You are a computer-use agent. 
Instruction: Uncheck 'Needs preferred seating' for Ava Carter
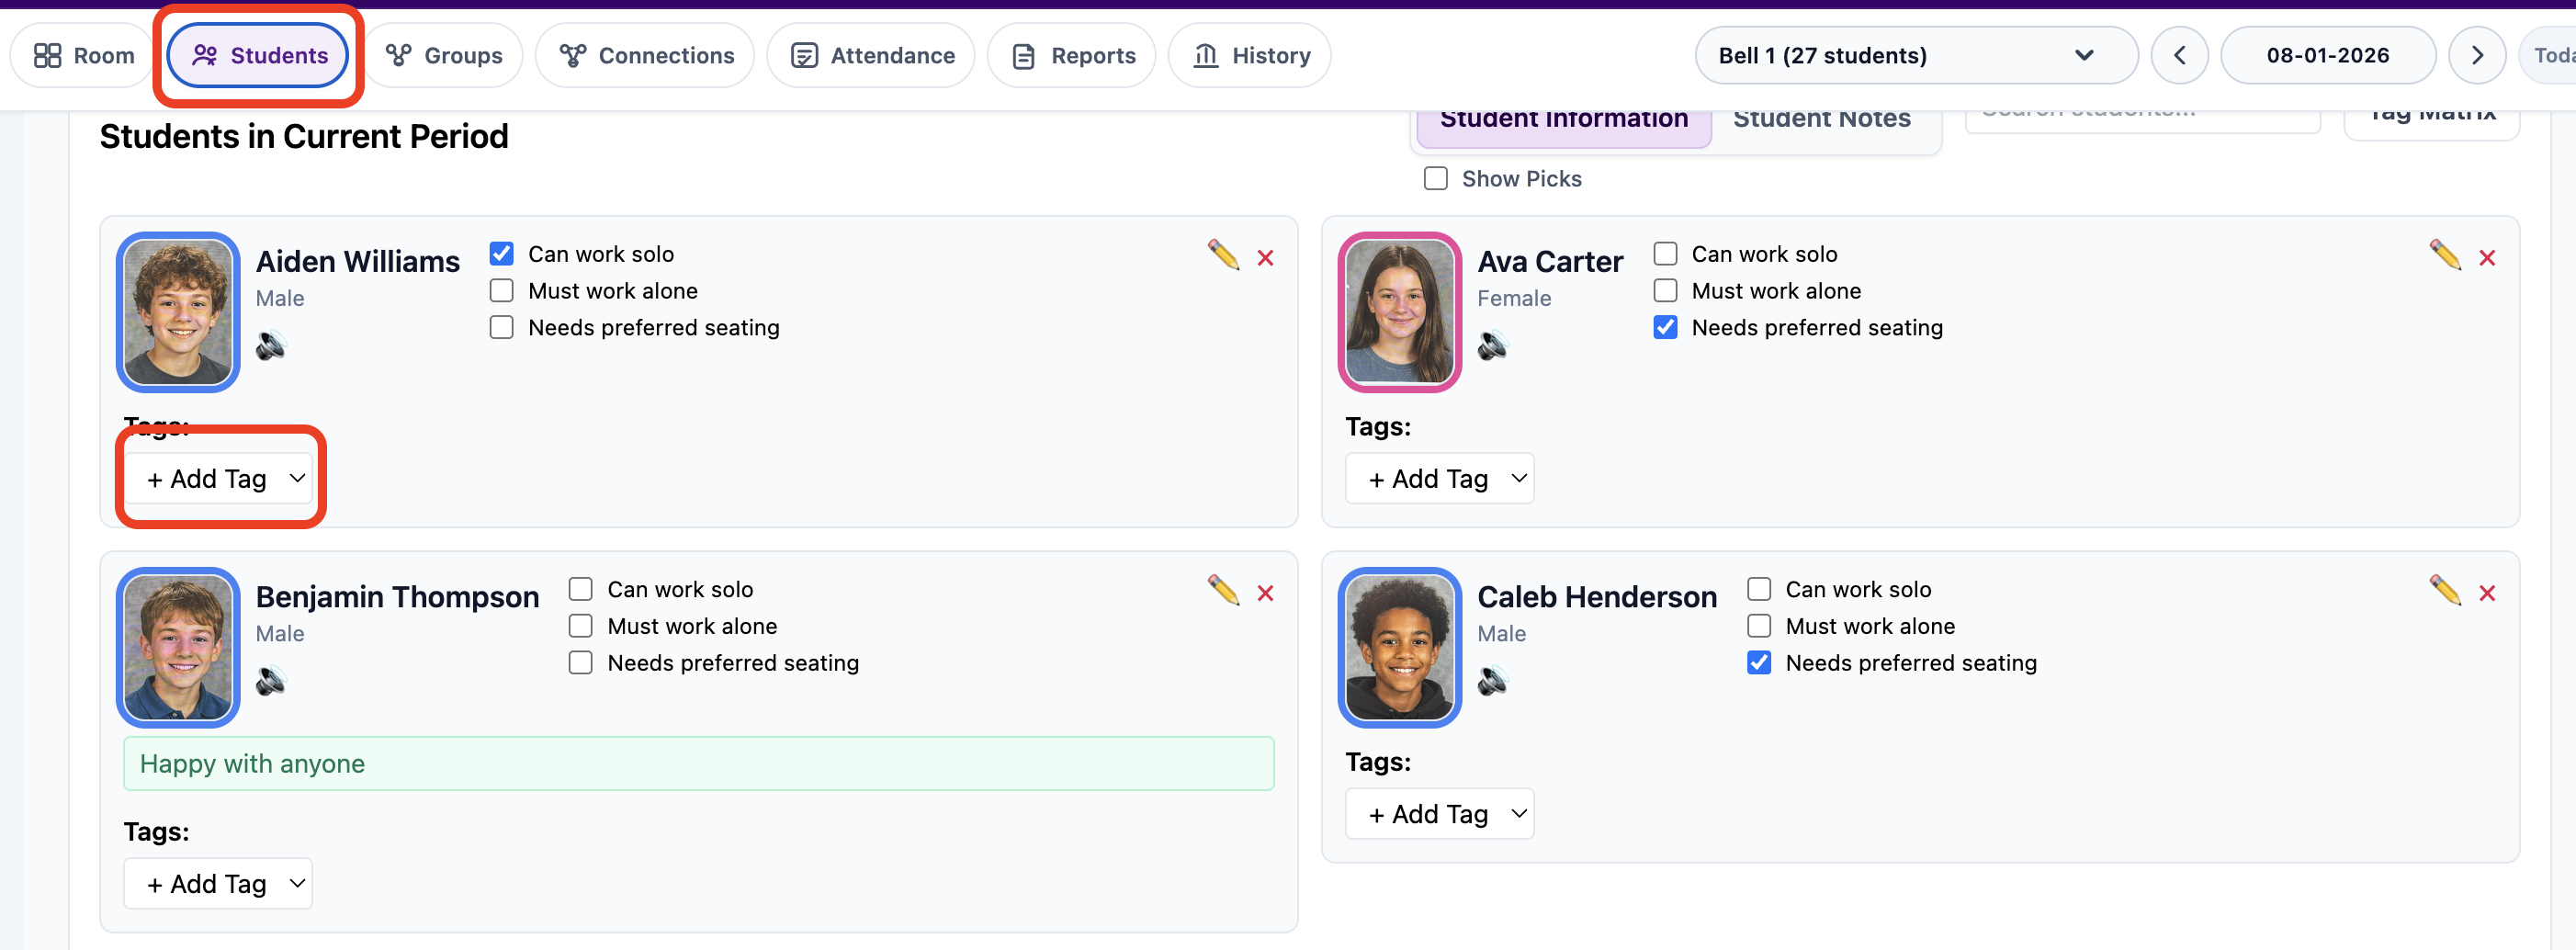1666,328
